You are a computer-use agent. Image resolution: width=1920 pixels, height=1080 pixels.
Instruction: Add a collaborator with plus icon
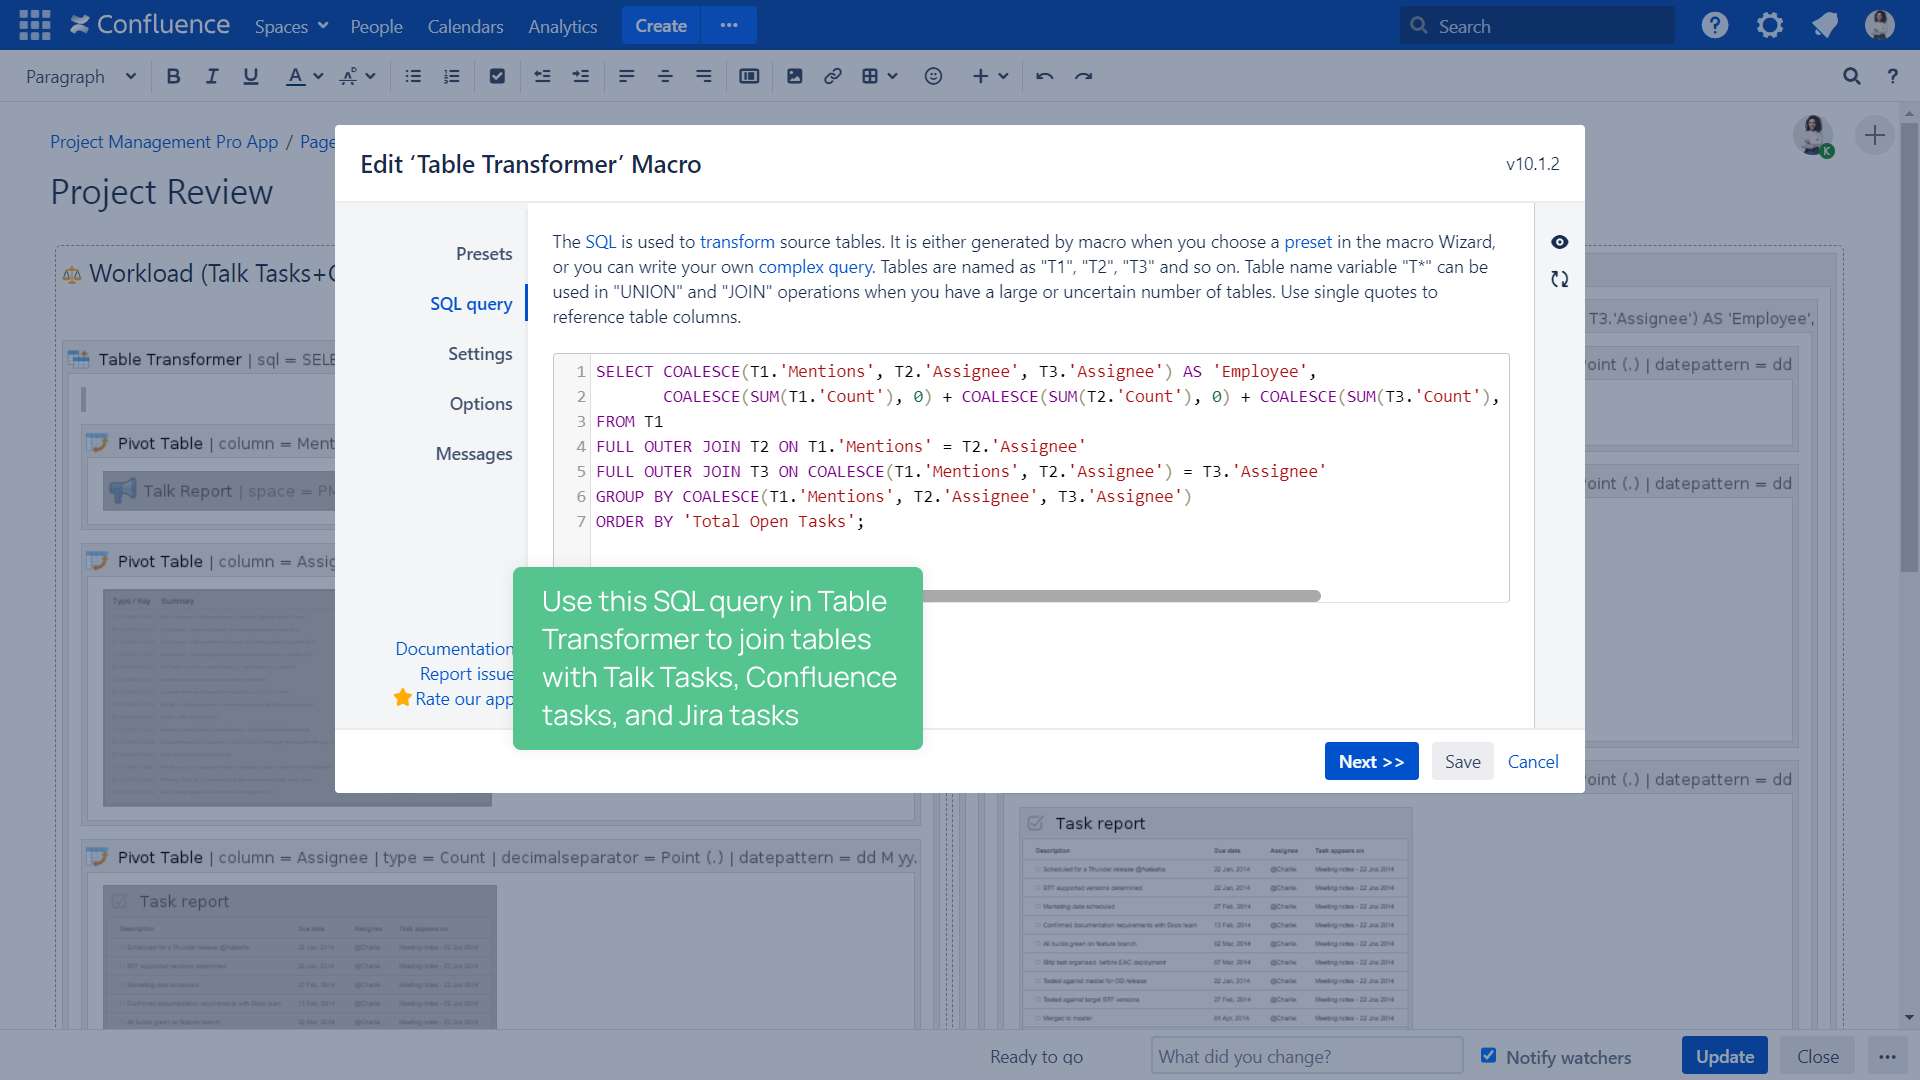pyautogui.click(x=1875, y=135)
